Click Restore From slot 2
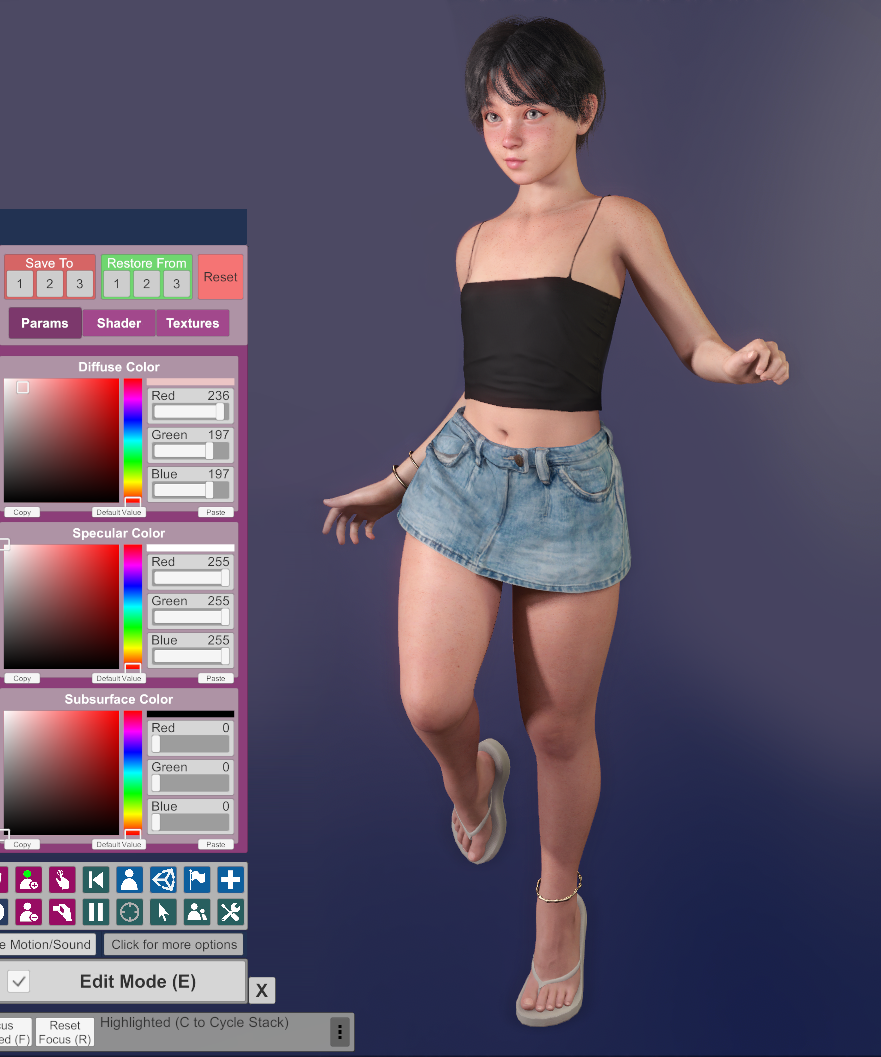This screenshot has width=881, height=1057. tap(146, 284)
